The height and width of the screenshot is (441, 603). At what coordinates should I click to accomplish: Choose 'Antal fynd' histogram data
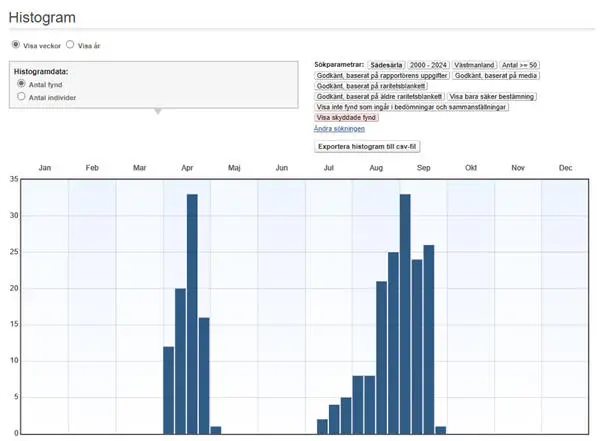[22, 85]
